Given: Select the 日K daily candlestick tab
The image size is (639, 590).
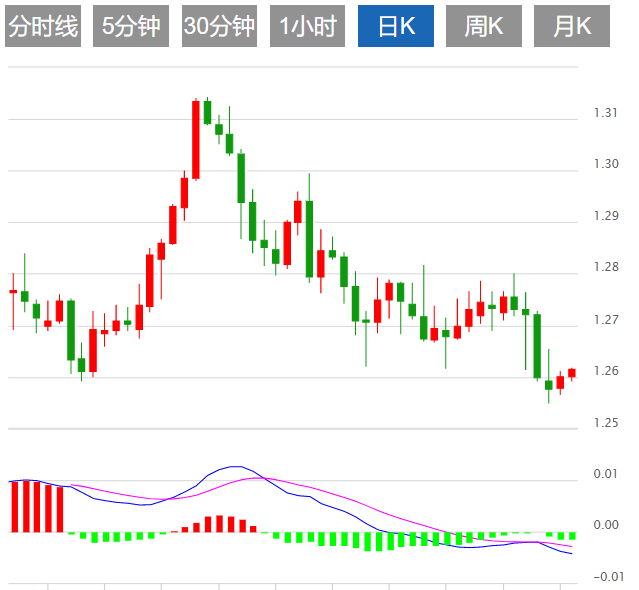Looking at the screenshot, I should 396,26.
